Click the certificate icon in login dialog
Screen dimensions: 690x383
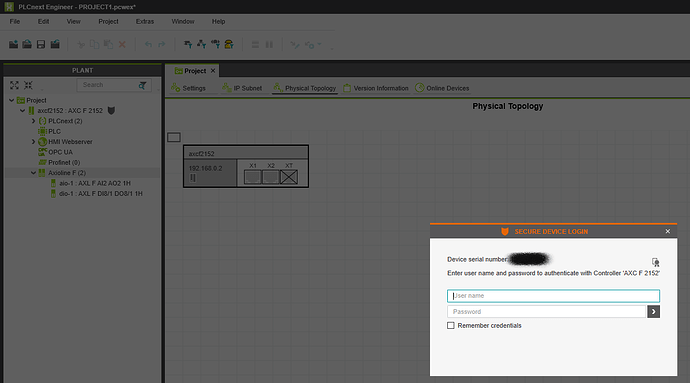coord(656,262)
